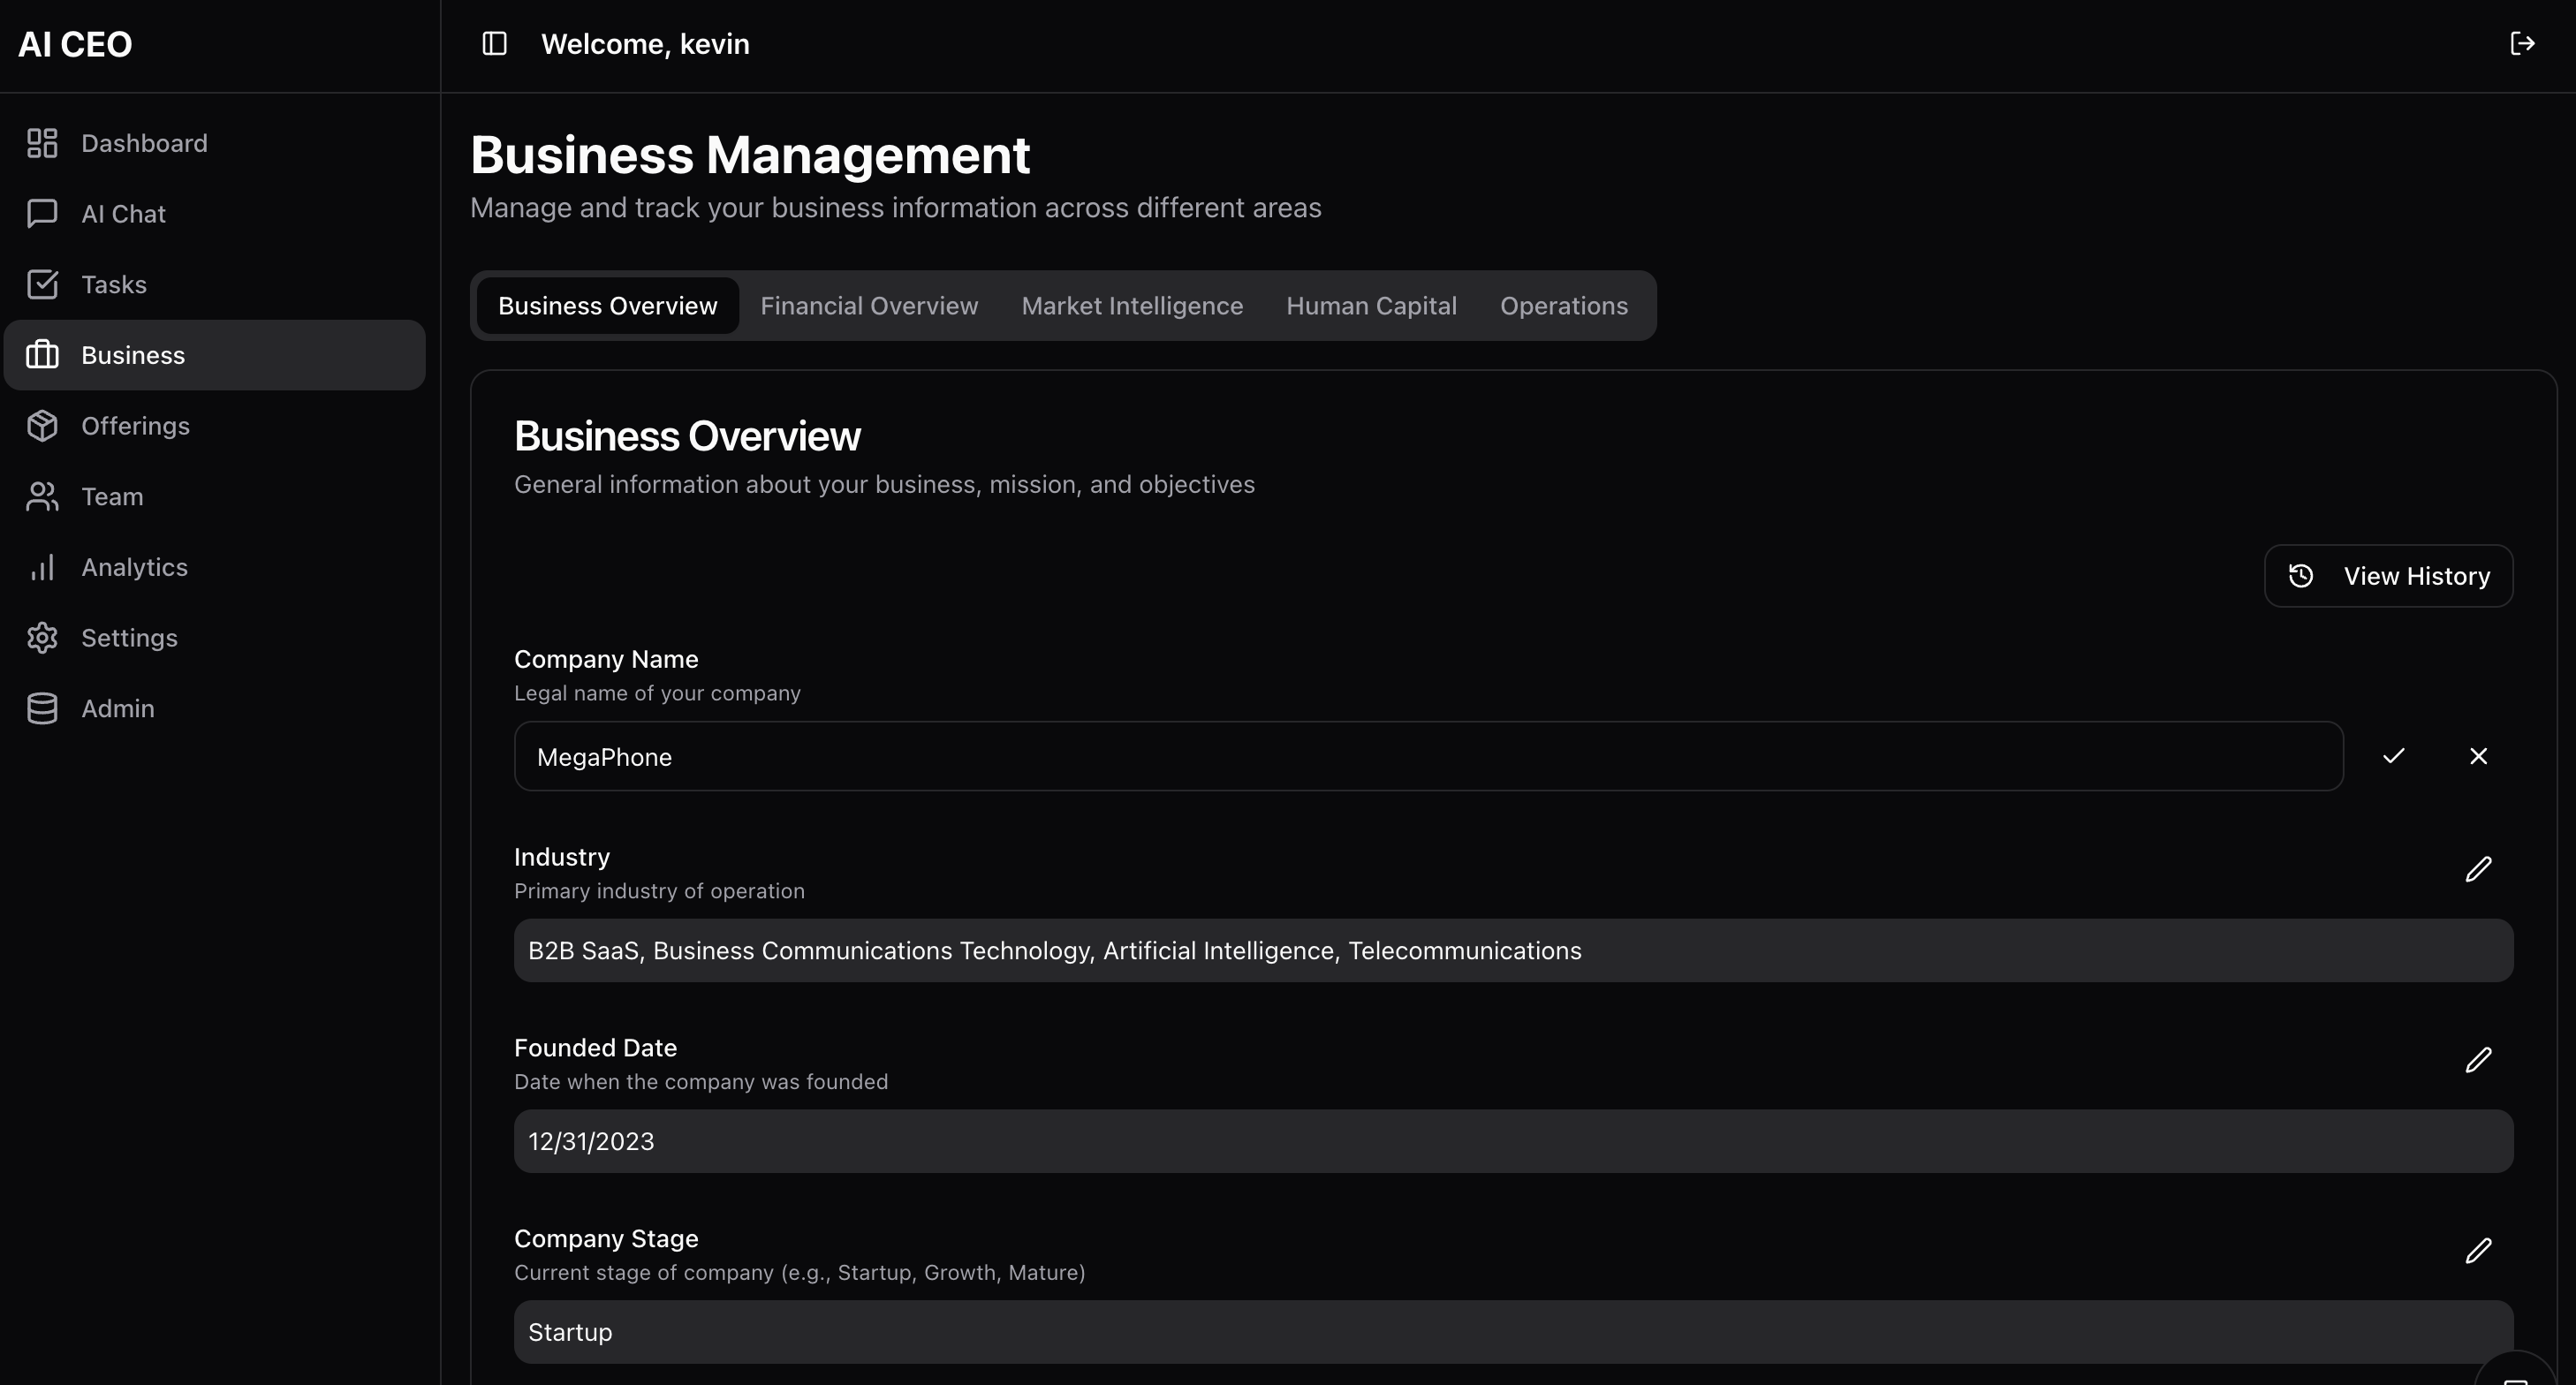Open Analytics from sidebar
2576x1385 pixels.
[134, 567]
